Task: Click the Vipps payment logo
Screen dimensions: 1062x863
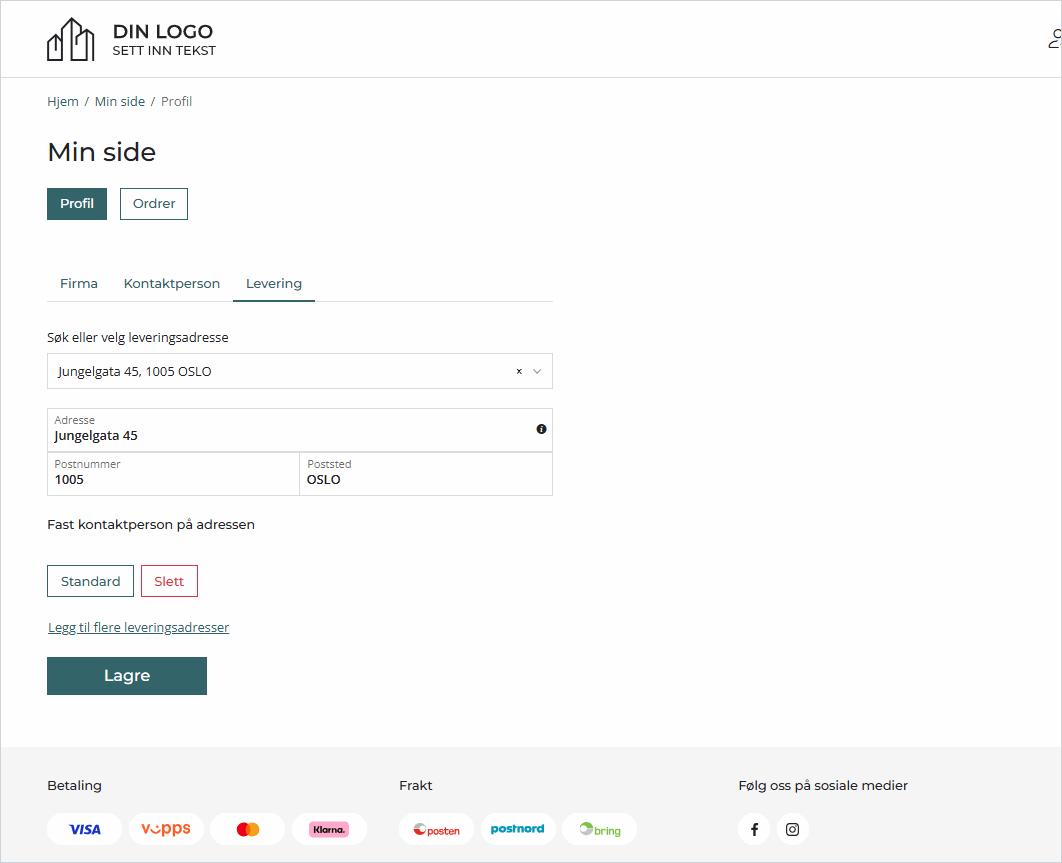Action: coord(166,829)
